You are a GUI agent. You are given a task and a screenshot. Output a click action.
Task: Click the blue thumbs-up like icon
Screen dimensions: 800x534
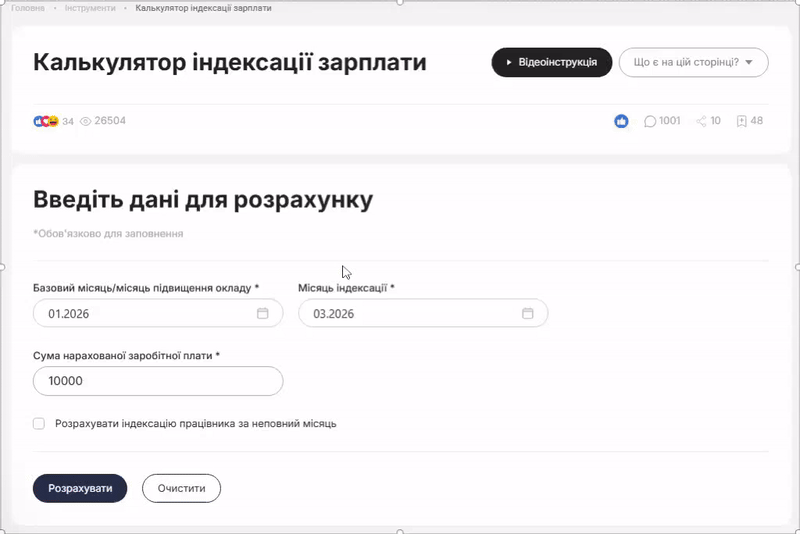(x=621, y=121)
